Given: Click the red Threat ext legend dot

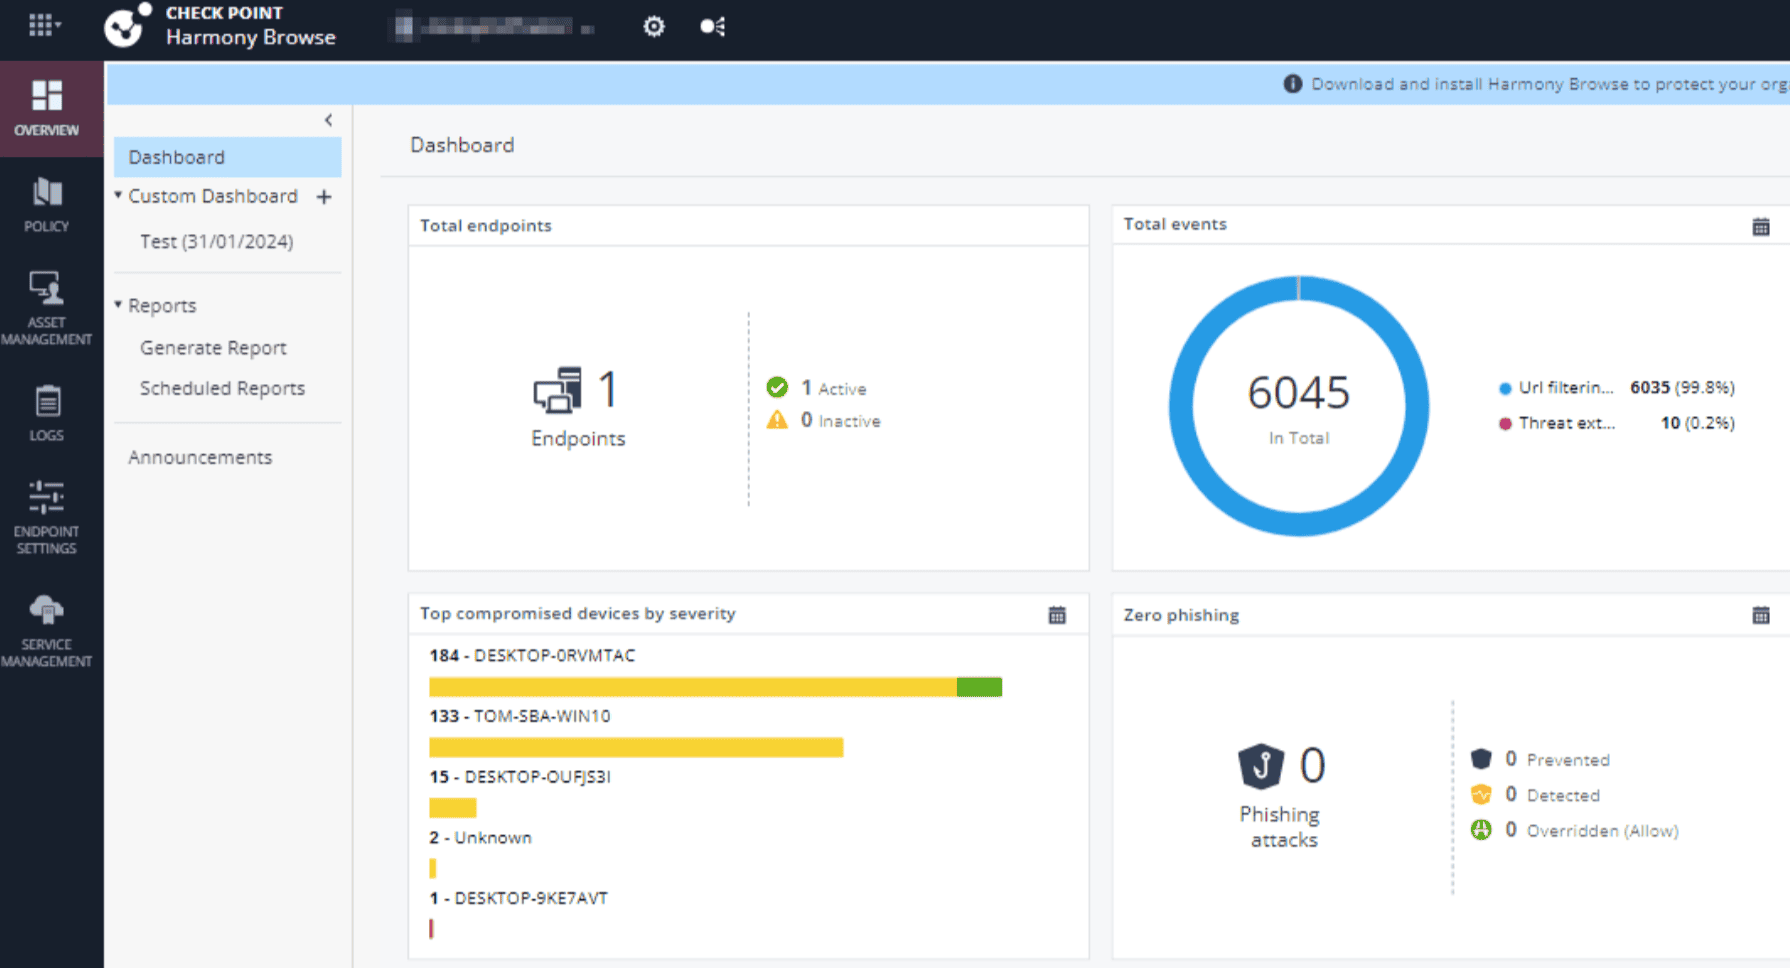Looking at the screenshot, I should pyautogui.click(x=1505, y=423).
